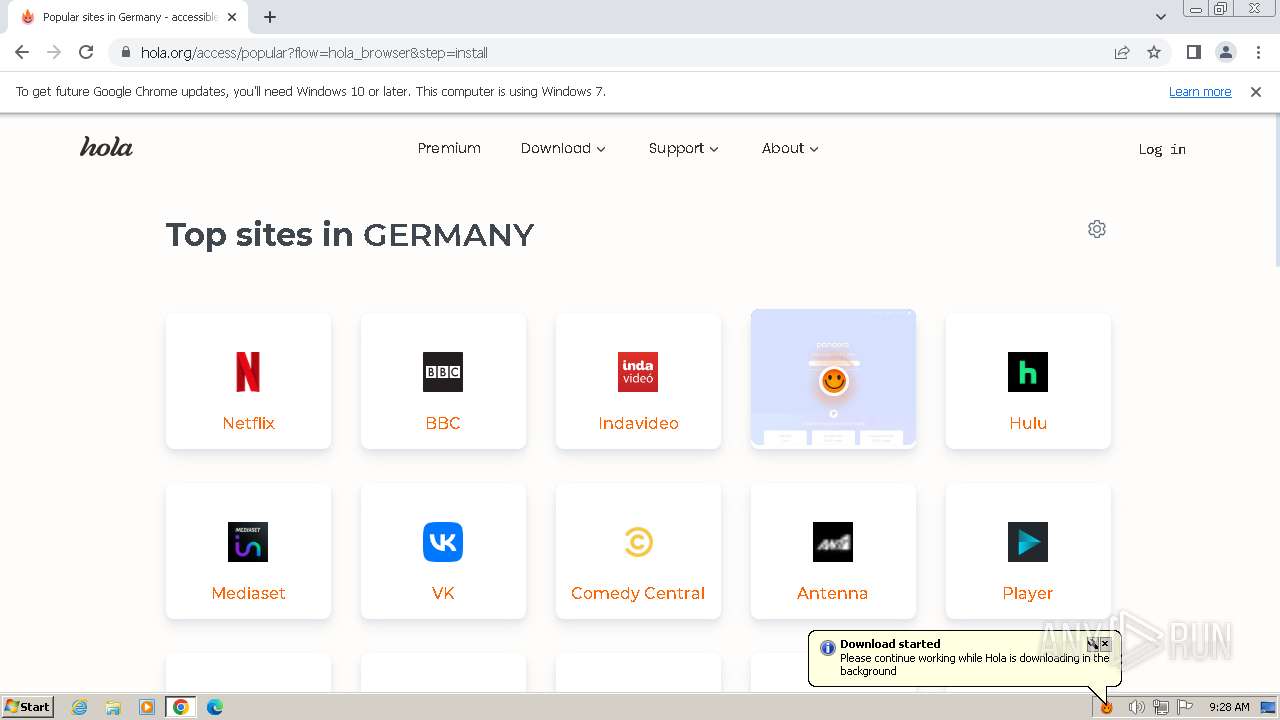Go forward in browser history
This screenshot has width=1280, height=720.
pyautogui.click(x=54, y=52)
